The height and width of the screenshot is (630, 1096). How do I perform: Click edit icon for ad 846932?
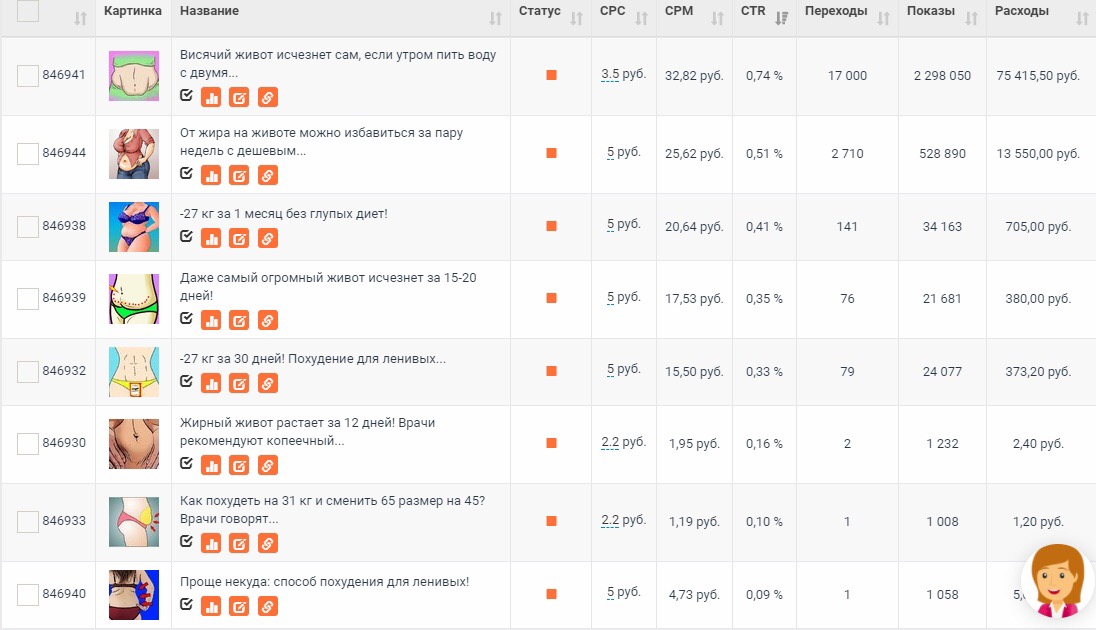click(239, 383)
